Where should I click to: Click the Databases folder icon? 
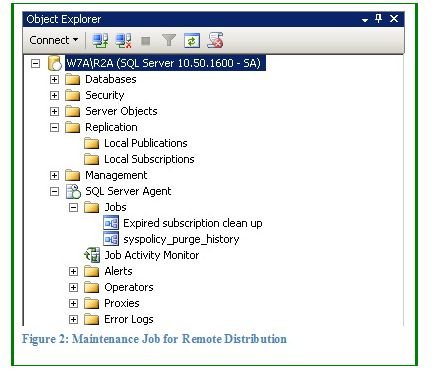73,79
